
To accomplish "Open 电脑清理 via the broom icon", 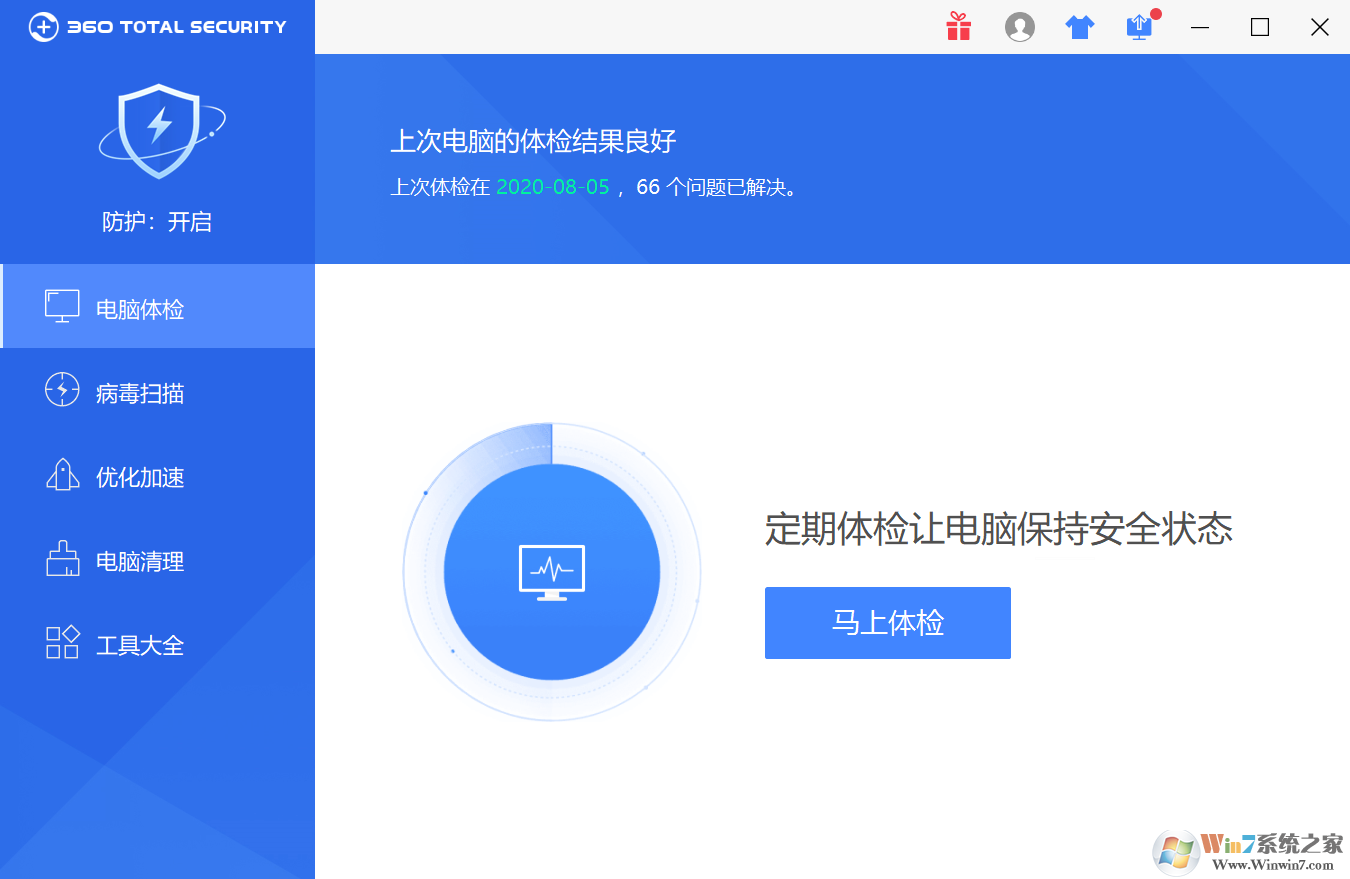I will click(62, 560).
